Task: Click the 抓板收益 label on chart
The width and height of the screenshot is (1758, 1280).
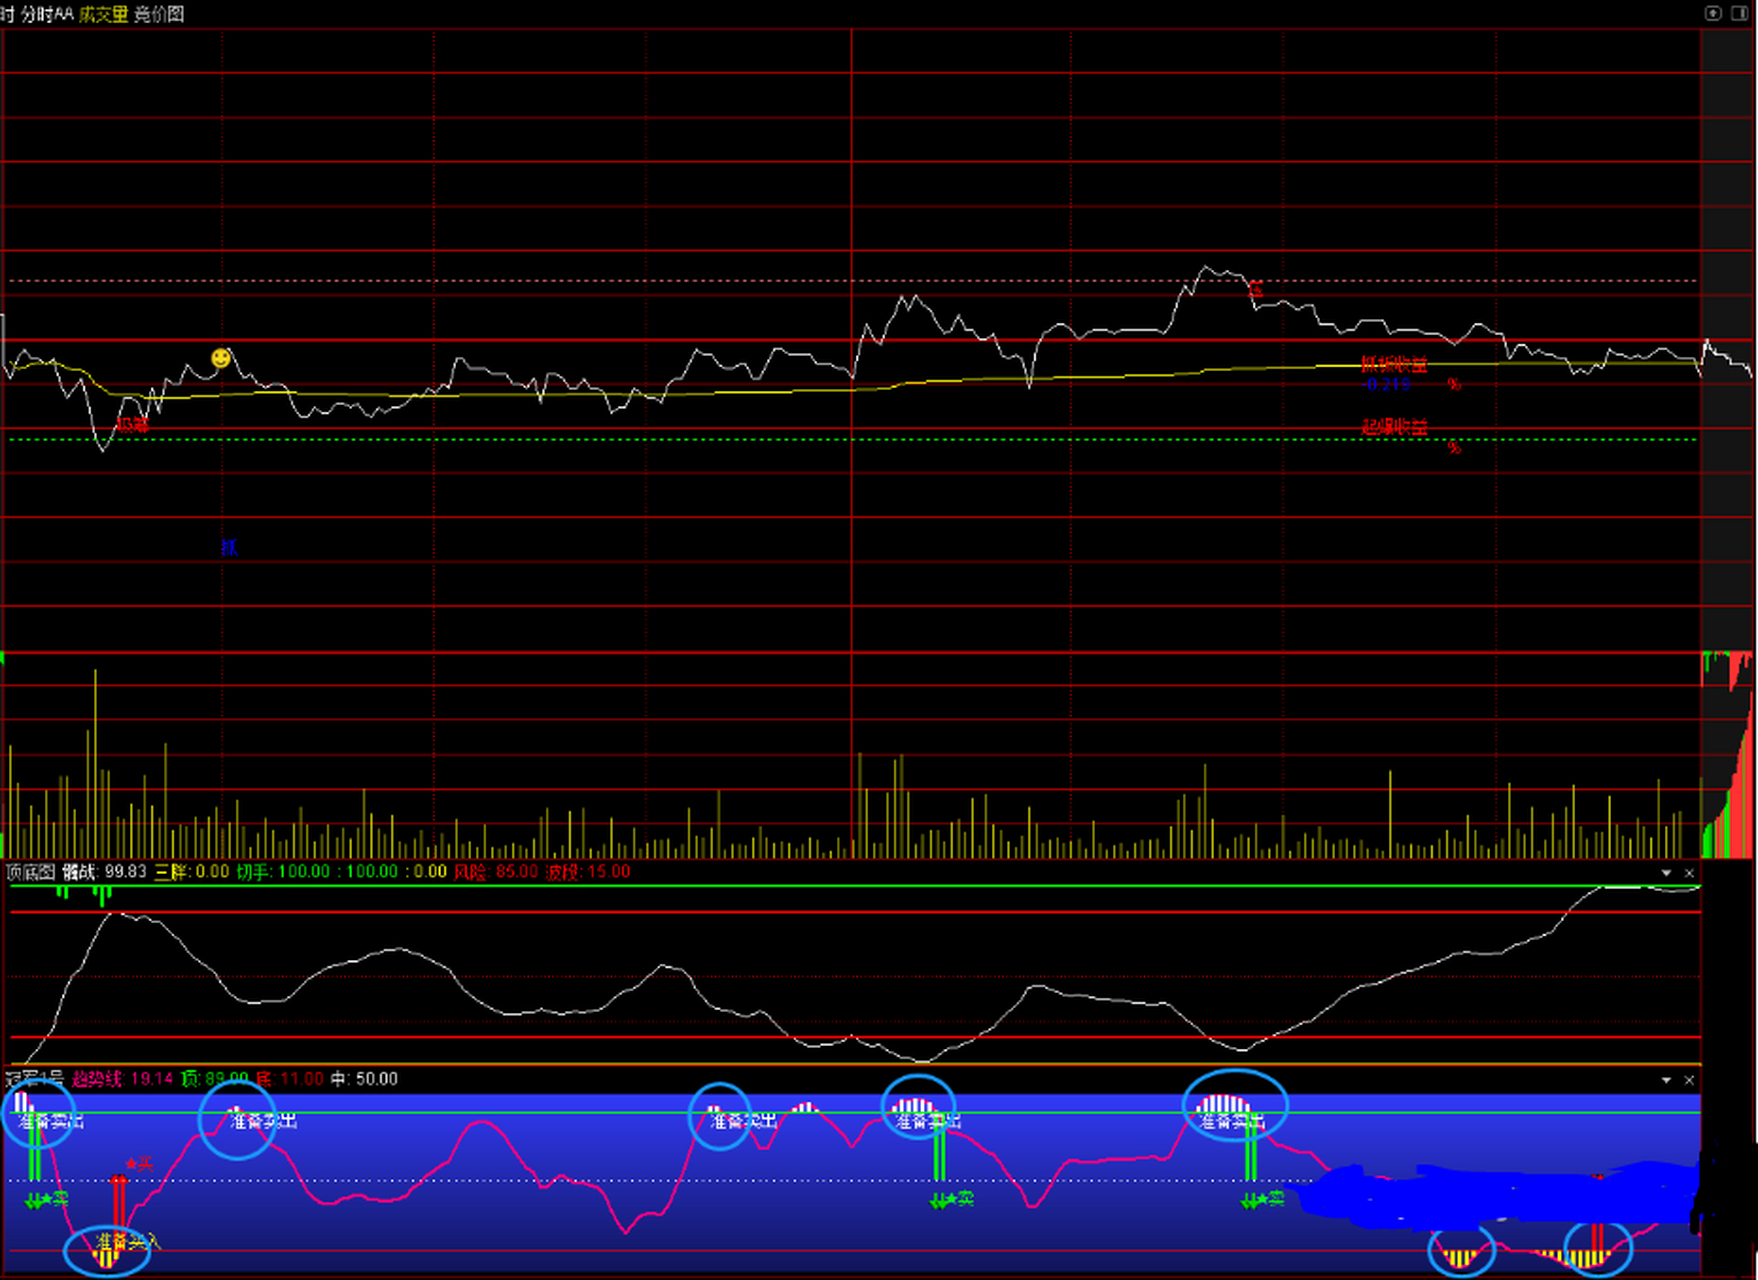Action: (1393, 365)
